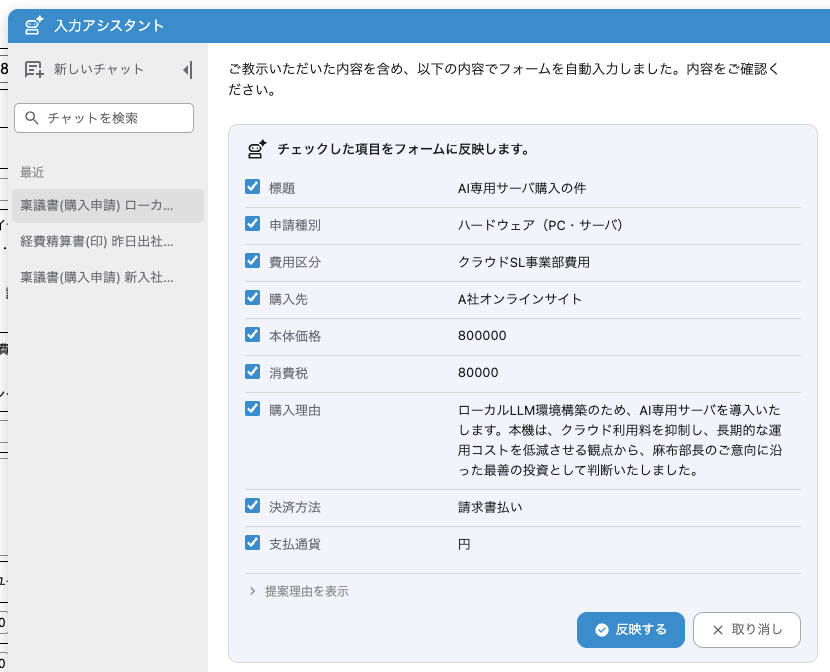
Task: Expand 提案理由を表示 section
Action: (299, 592)
